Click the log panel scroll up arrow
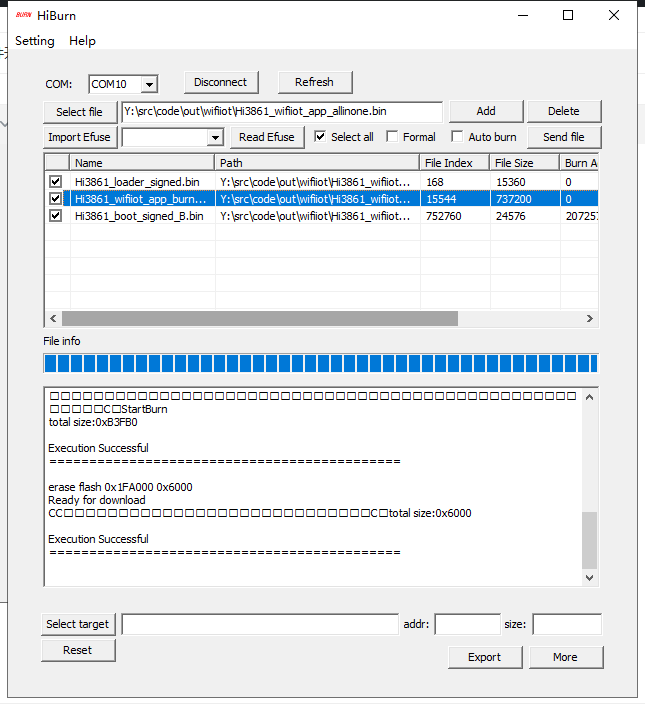This screenshot has height=705, width=645. [x=590, y=397]
